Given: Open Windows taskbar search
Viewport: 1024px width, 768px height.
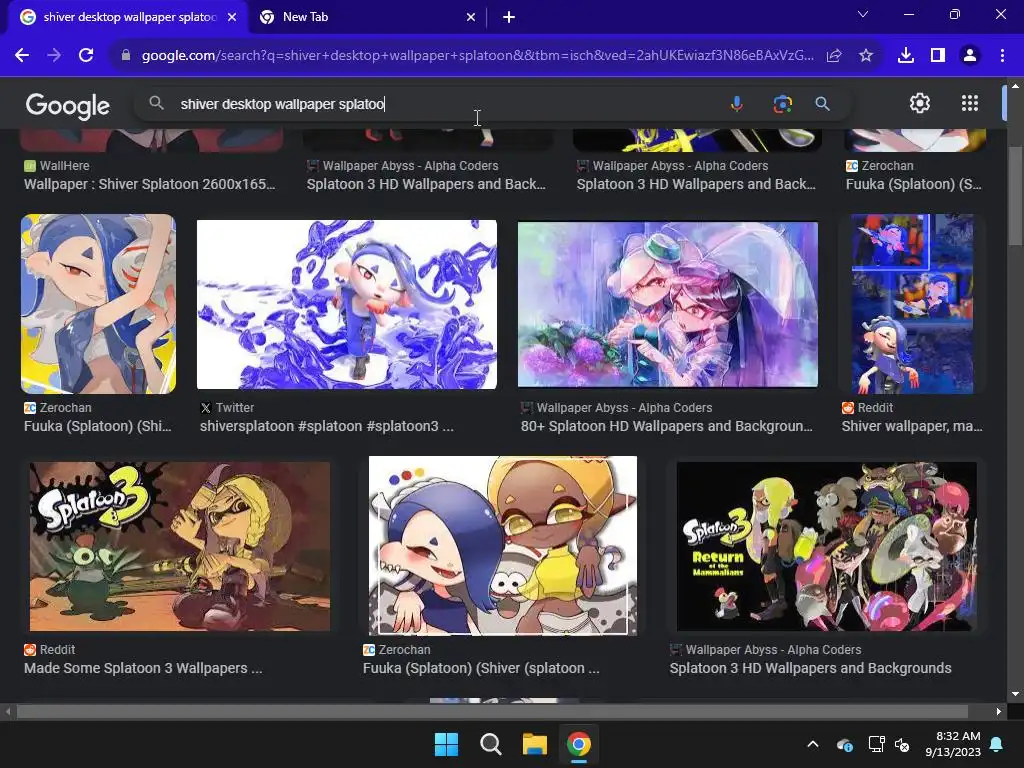Looking at the screenshot, I should coord(490,744).
